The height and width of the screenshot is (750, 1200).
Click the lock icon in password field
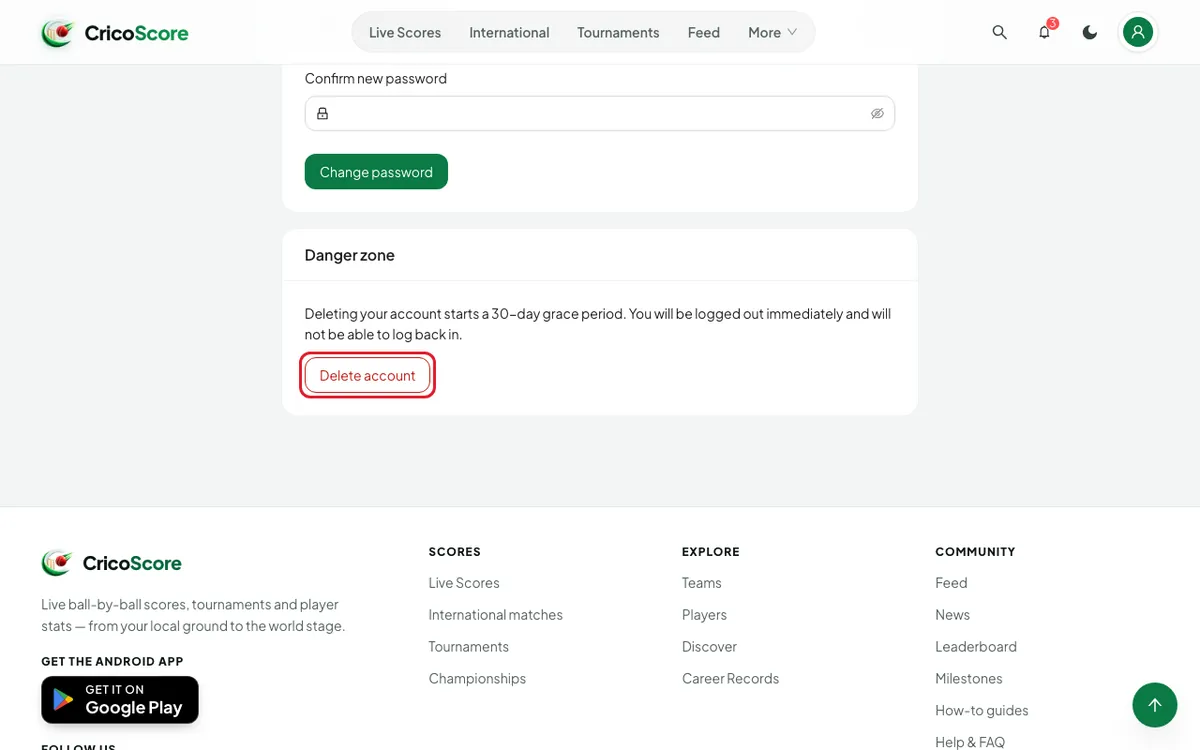pyautogui.click(x=322, y=113)
